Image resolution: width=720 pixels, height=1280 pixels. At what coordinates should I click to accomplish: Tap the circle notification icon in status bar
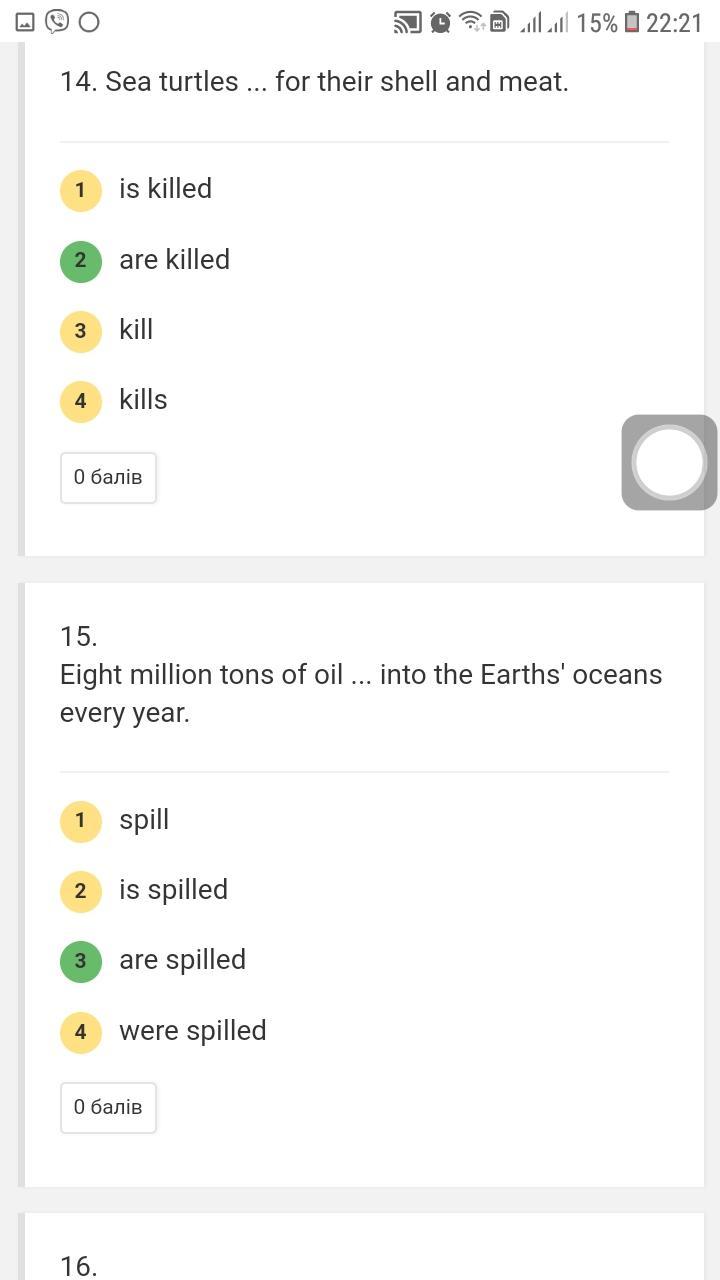pos(89,22)
